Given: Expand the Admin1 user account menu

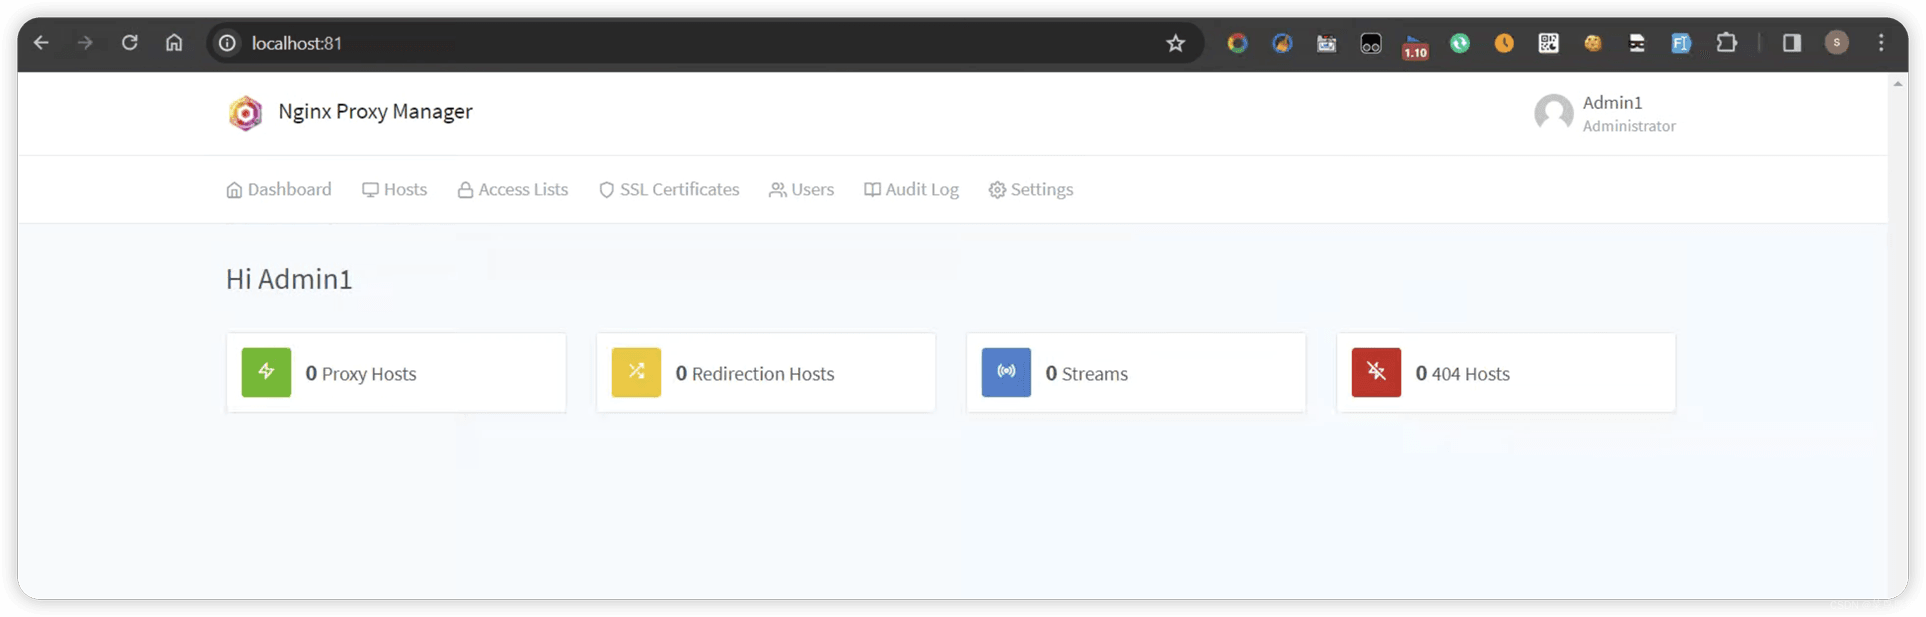Looking at the screenshot, I should (1605, 113).
